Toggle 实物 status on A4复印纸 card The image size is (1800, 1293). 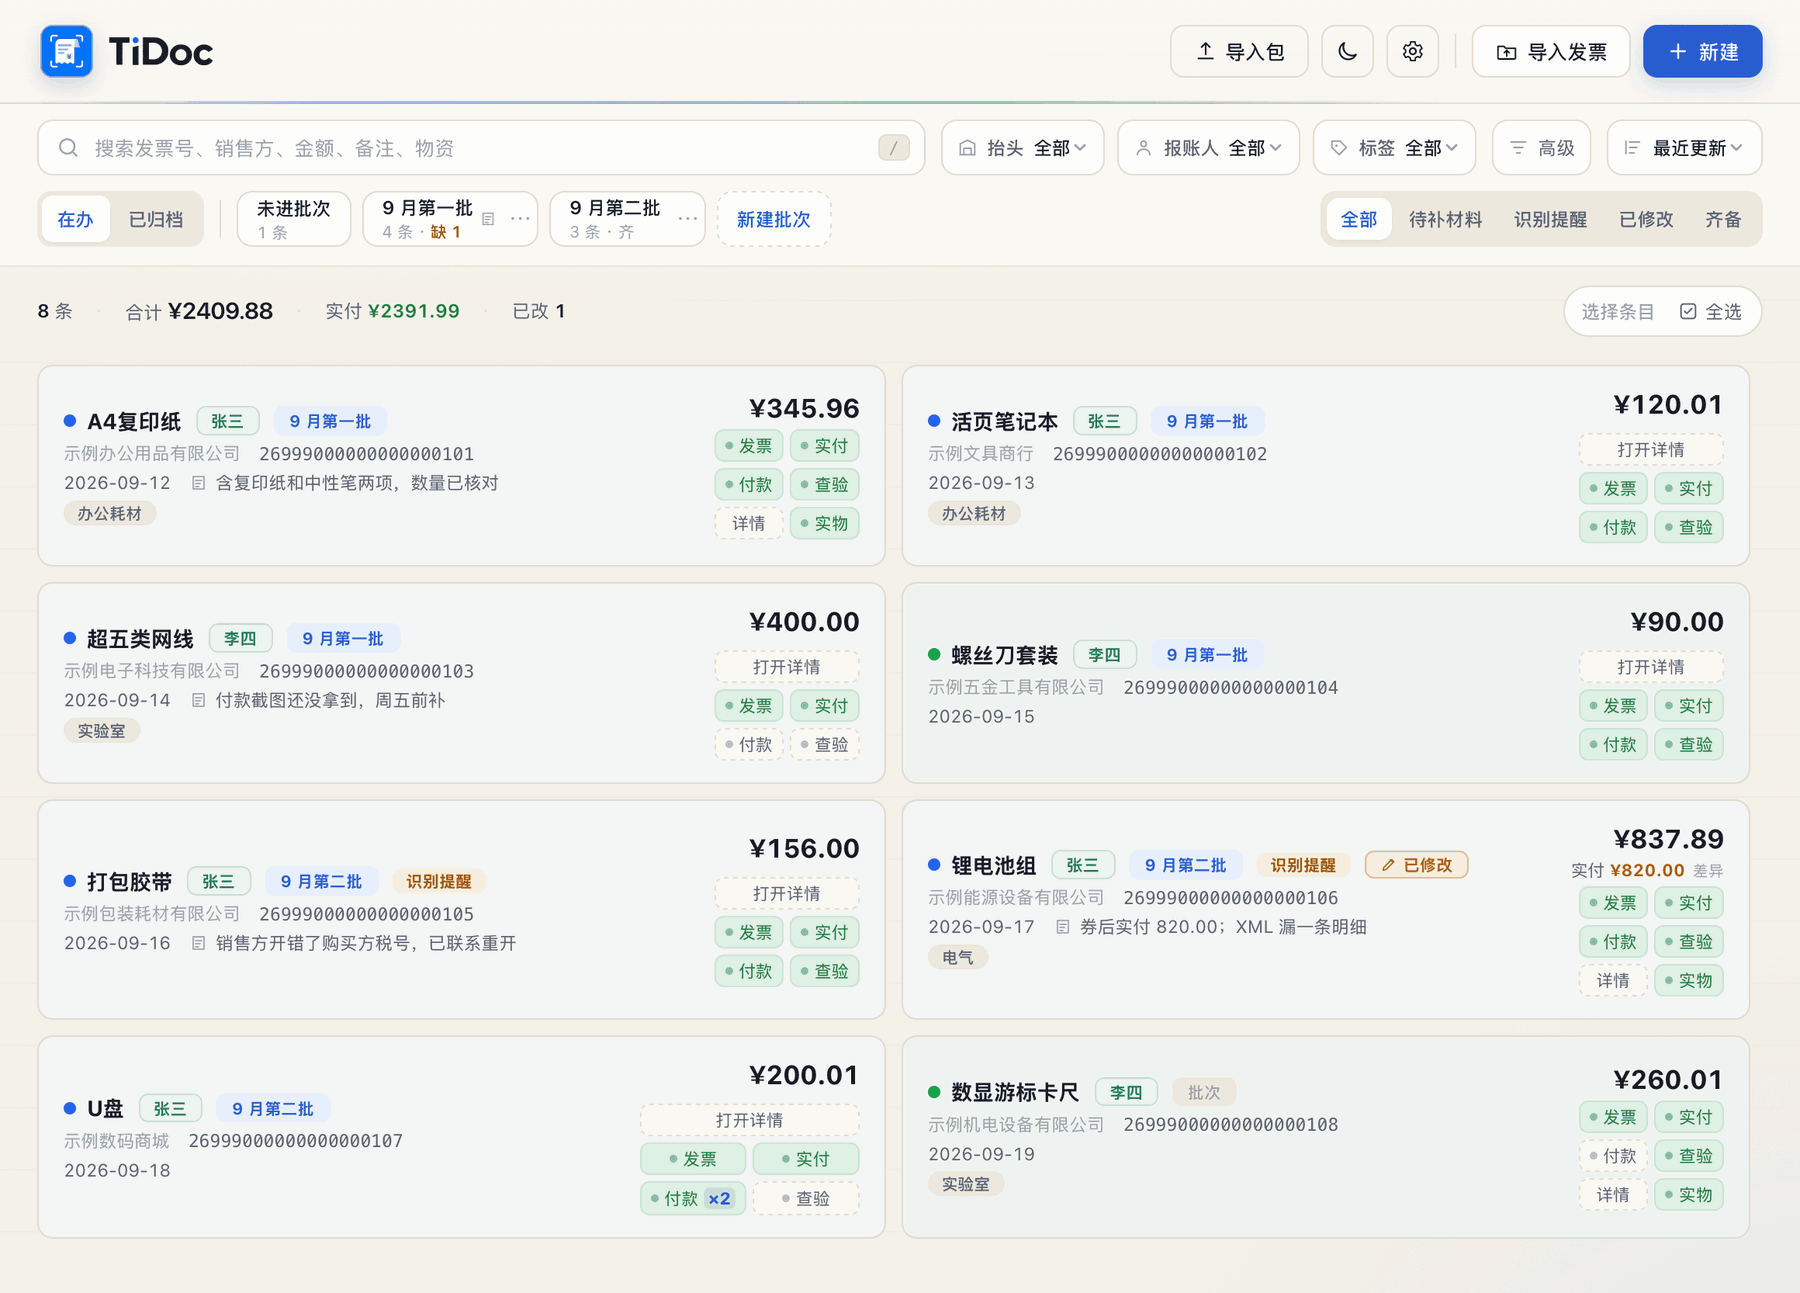pyautogui.click(x=825, y=523)
